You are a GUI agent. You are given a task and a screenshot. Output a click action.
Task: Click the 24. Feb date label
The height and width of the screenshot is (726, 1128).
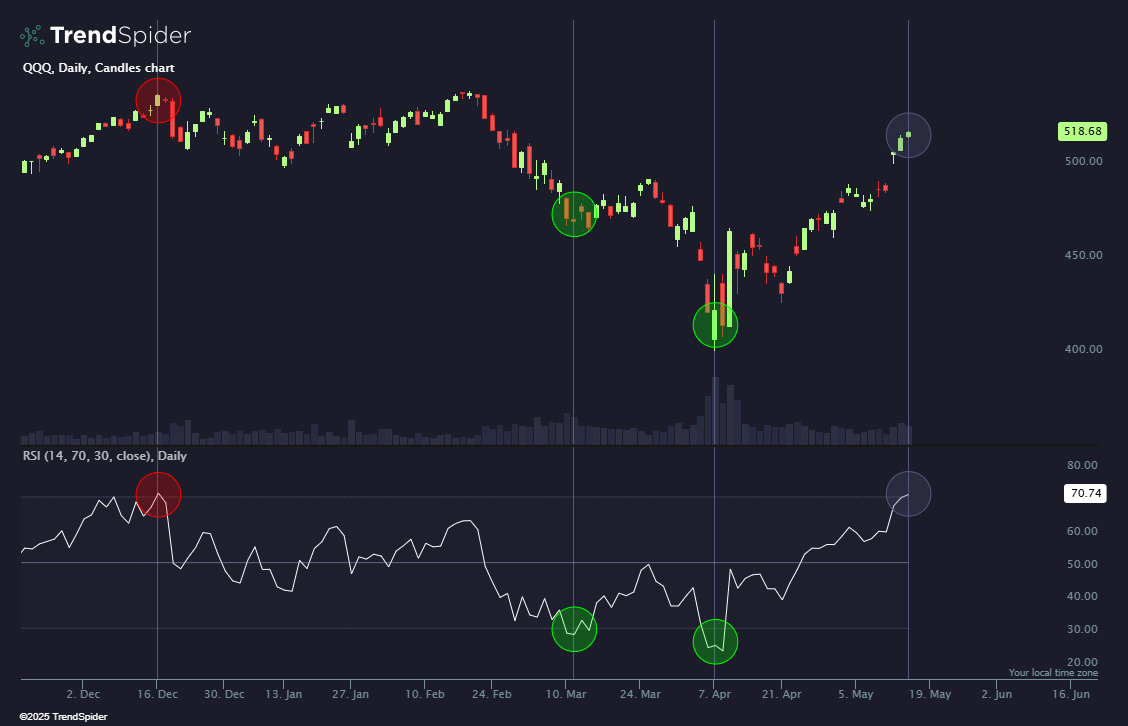coord(492,694)
